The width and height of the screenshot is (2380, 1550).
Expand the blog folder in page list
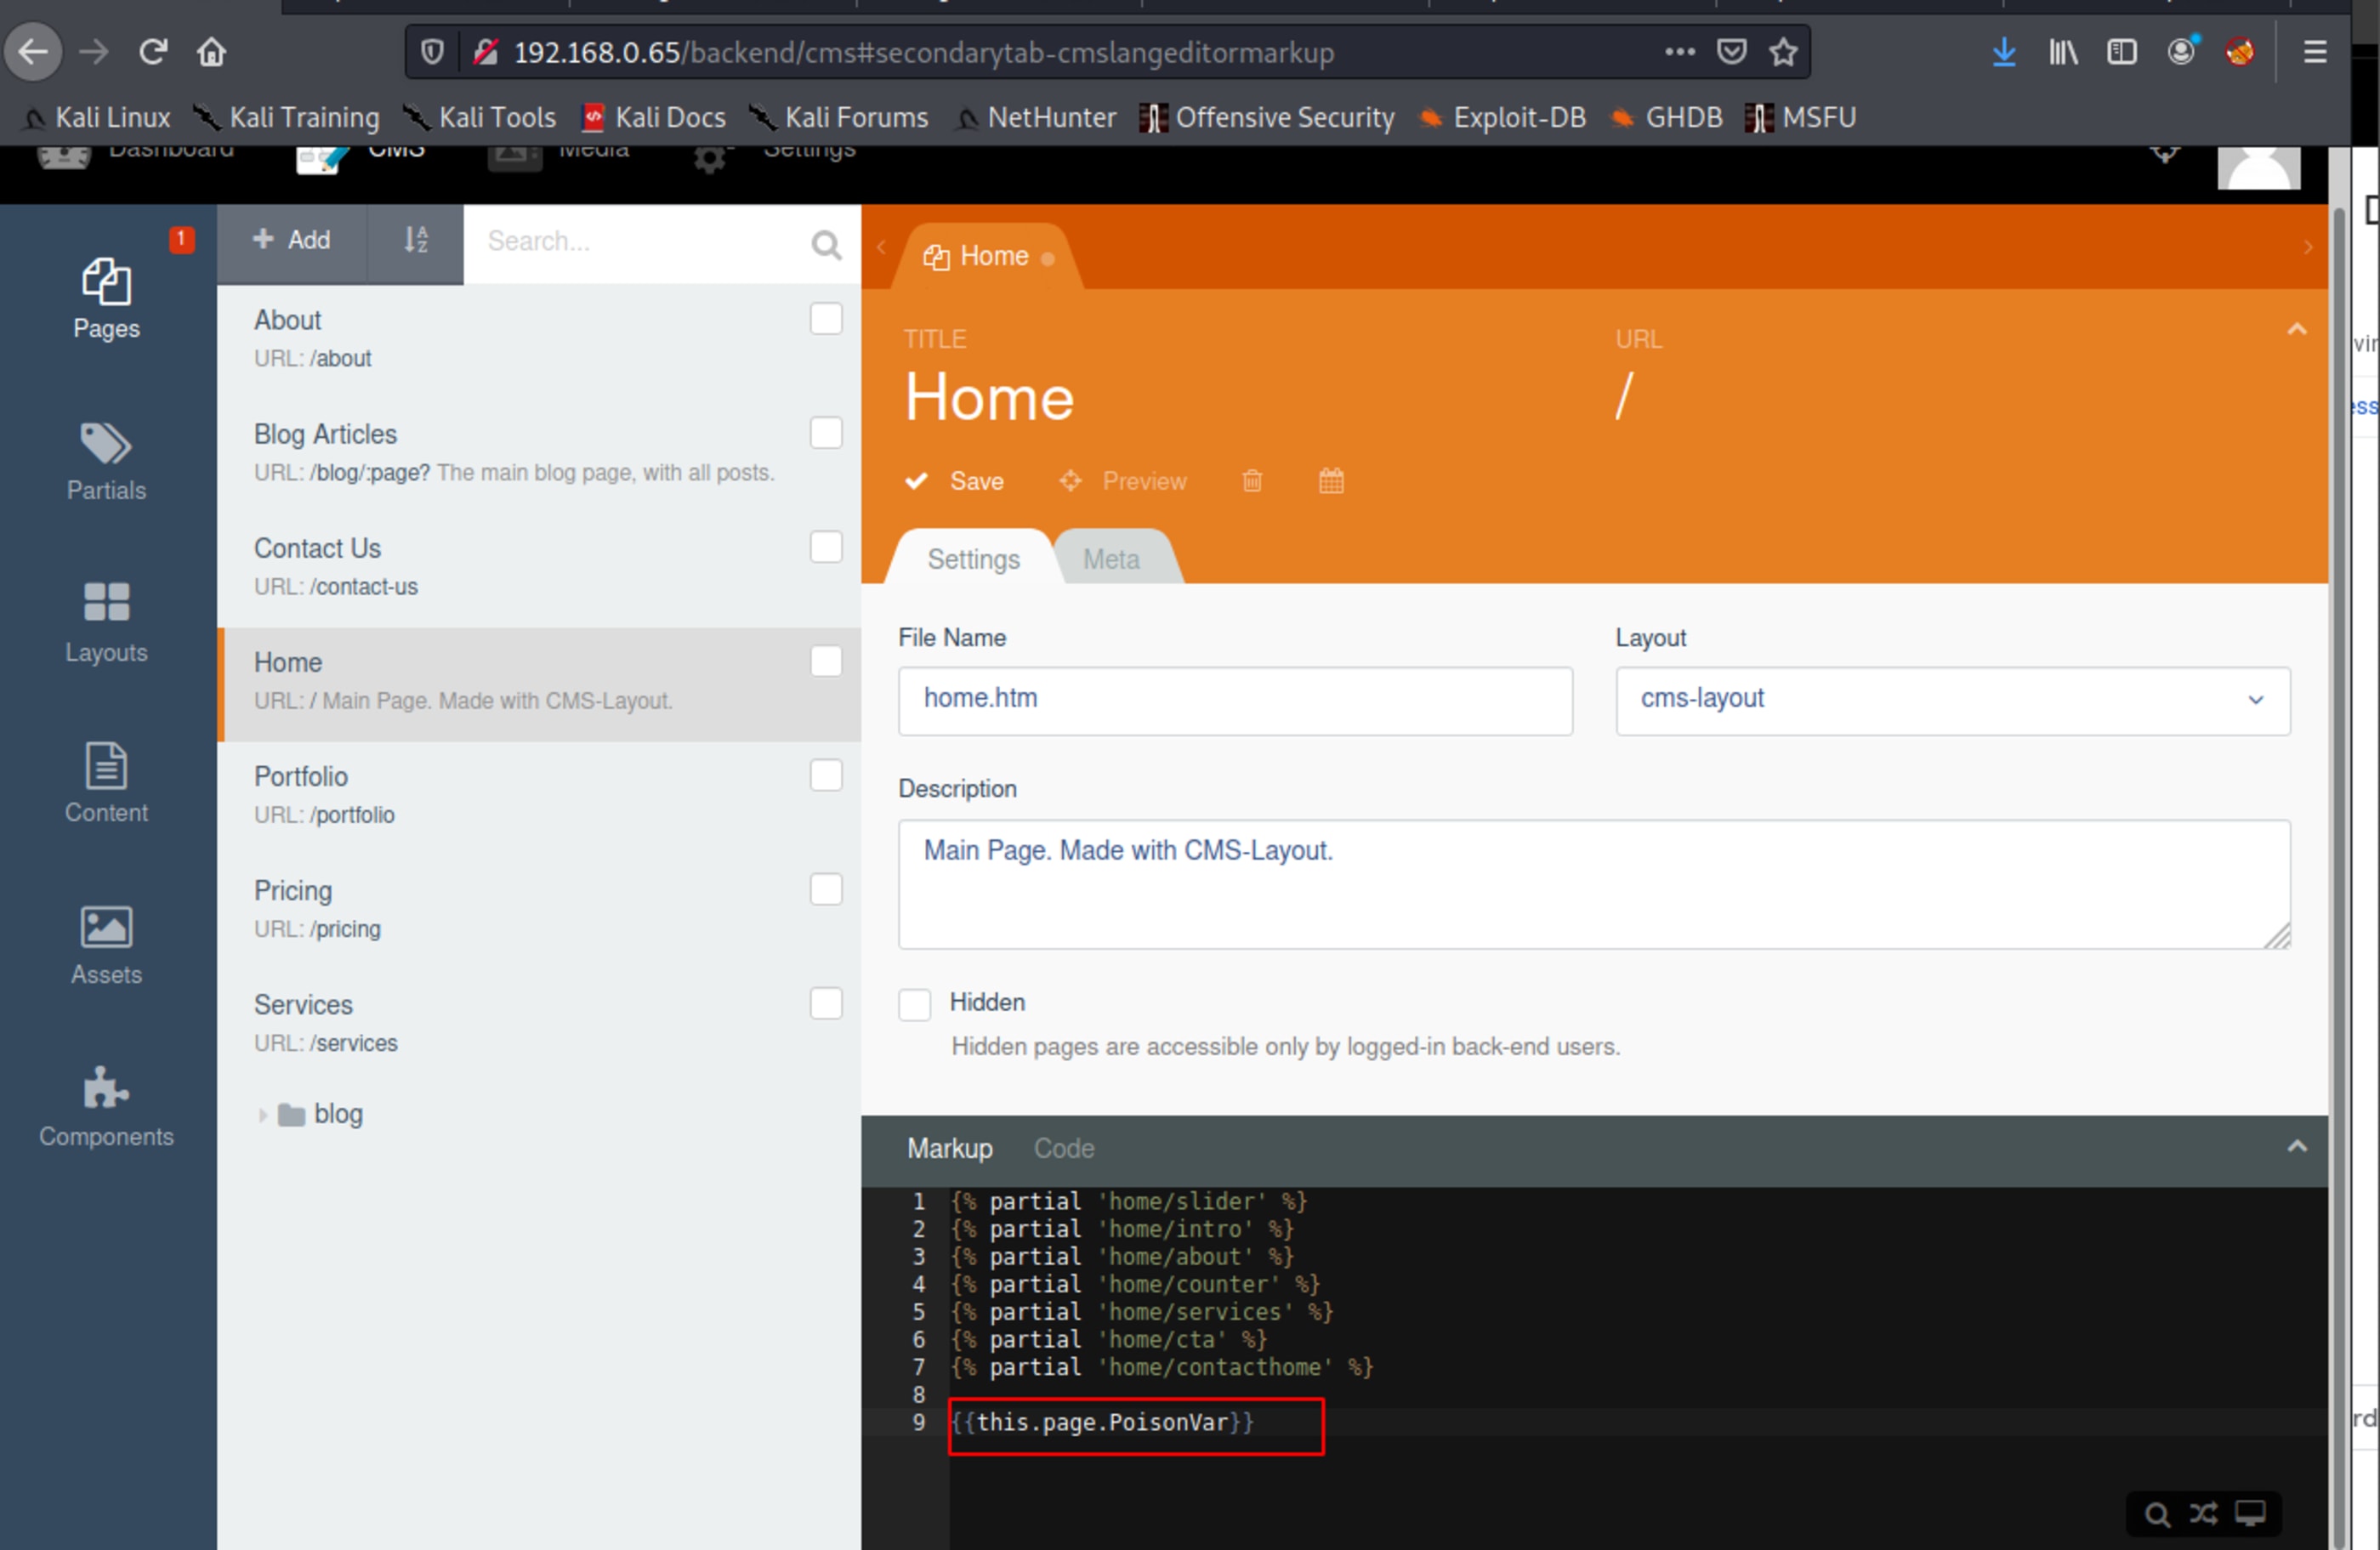(262, 1115)
